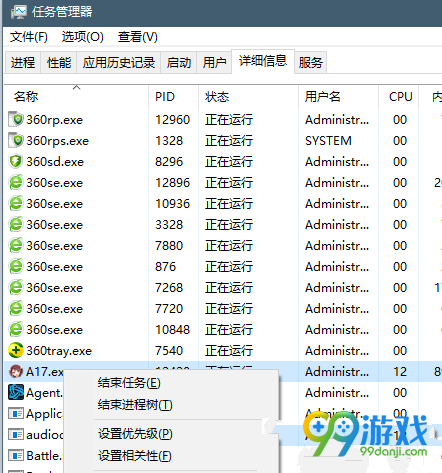Select the 360tray.exe process name

tap(59, 351)
